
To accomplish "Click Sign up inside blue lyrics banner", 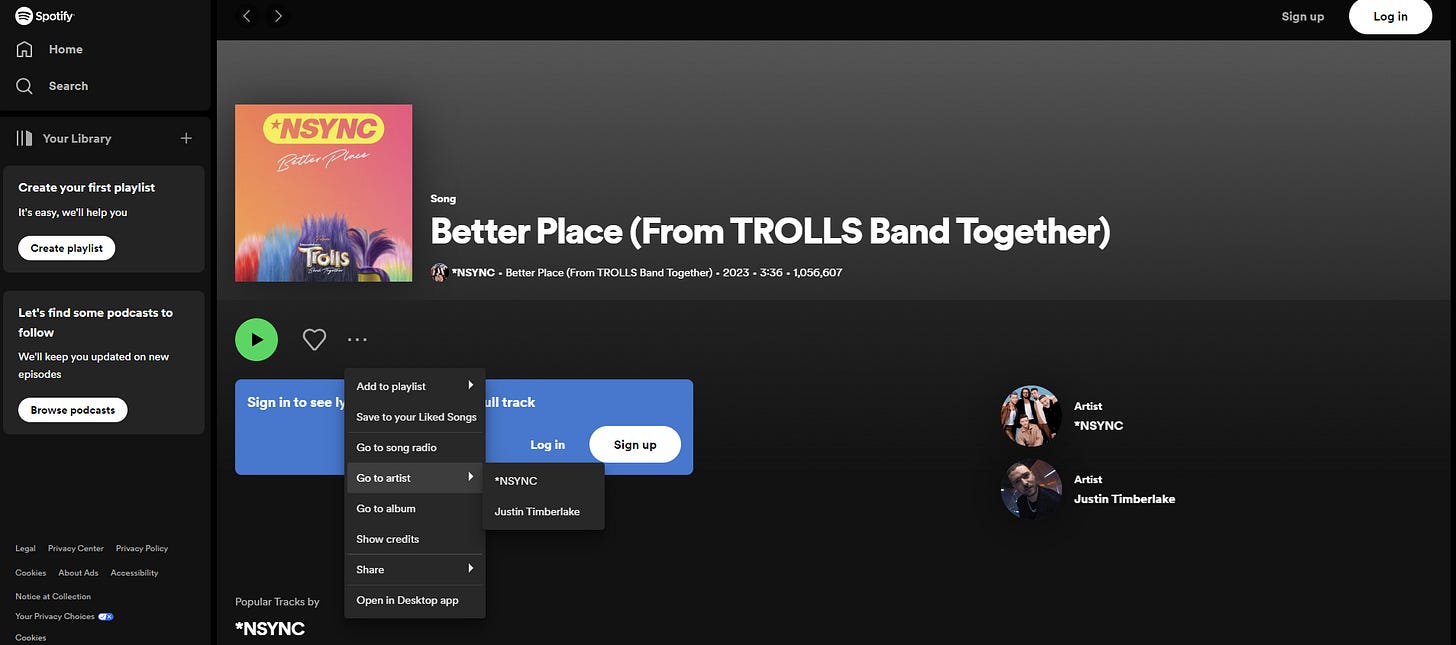I will point(635,445).
